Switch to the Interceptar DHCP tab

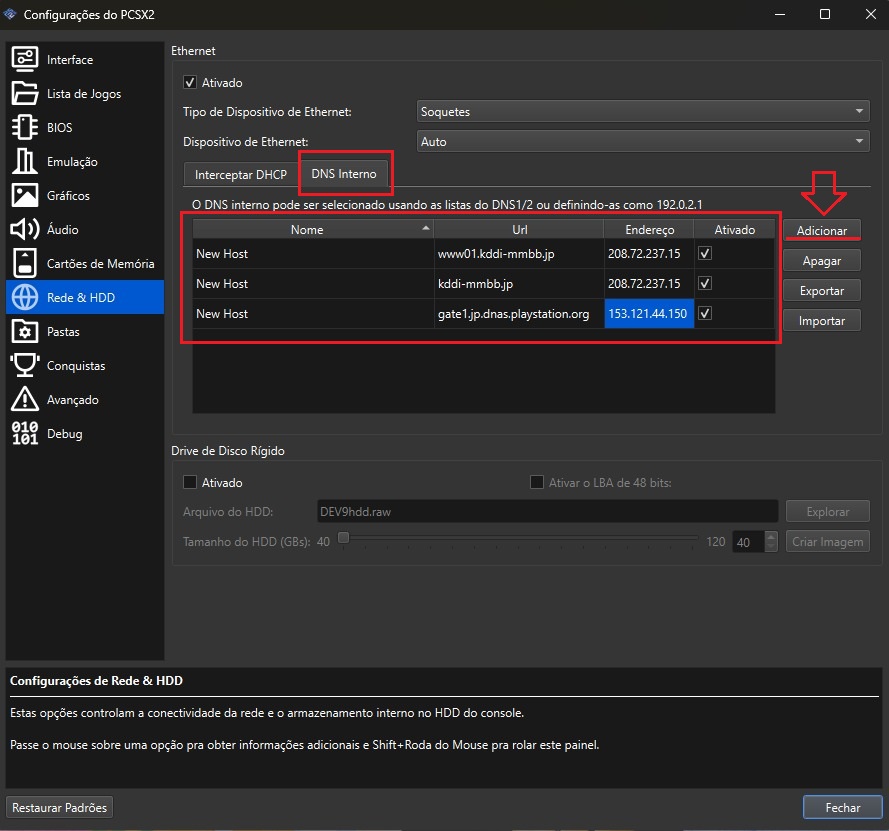coord(241,174)
